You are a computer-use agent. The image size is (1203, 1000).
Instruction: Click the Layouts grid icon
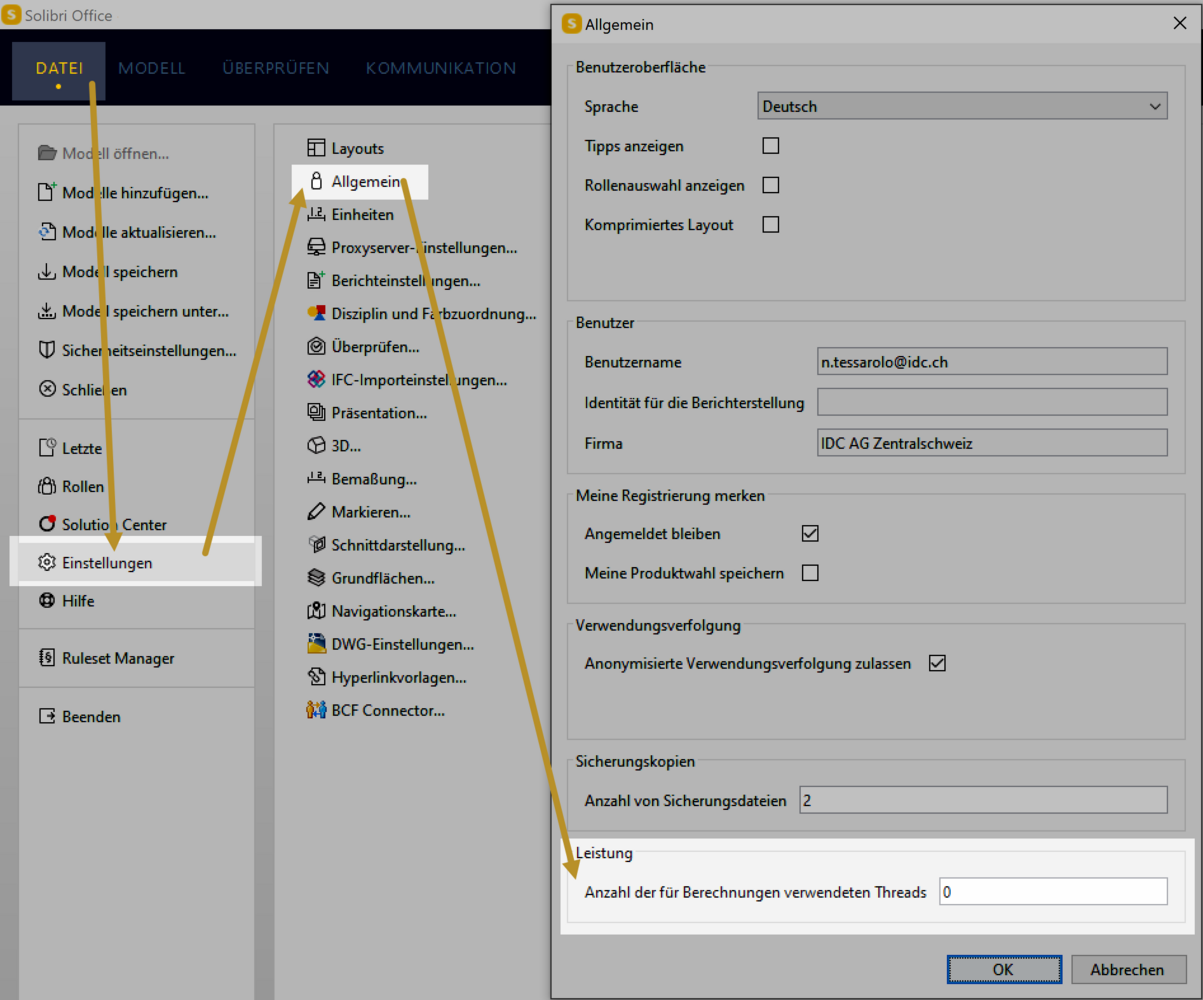[x=316, y=148]
